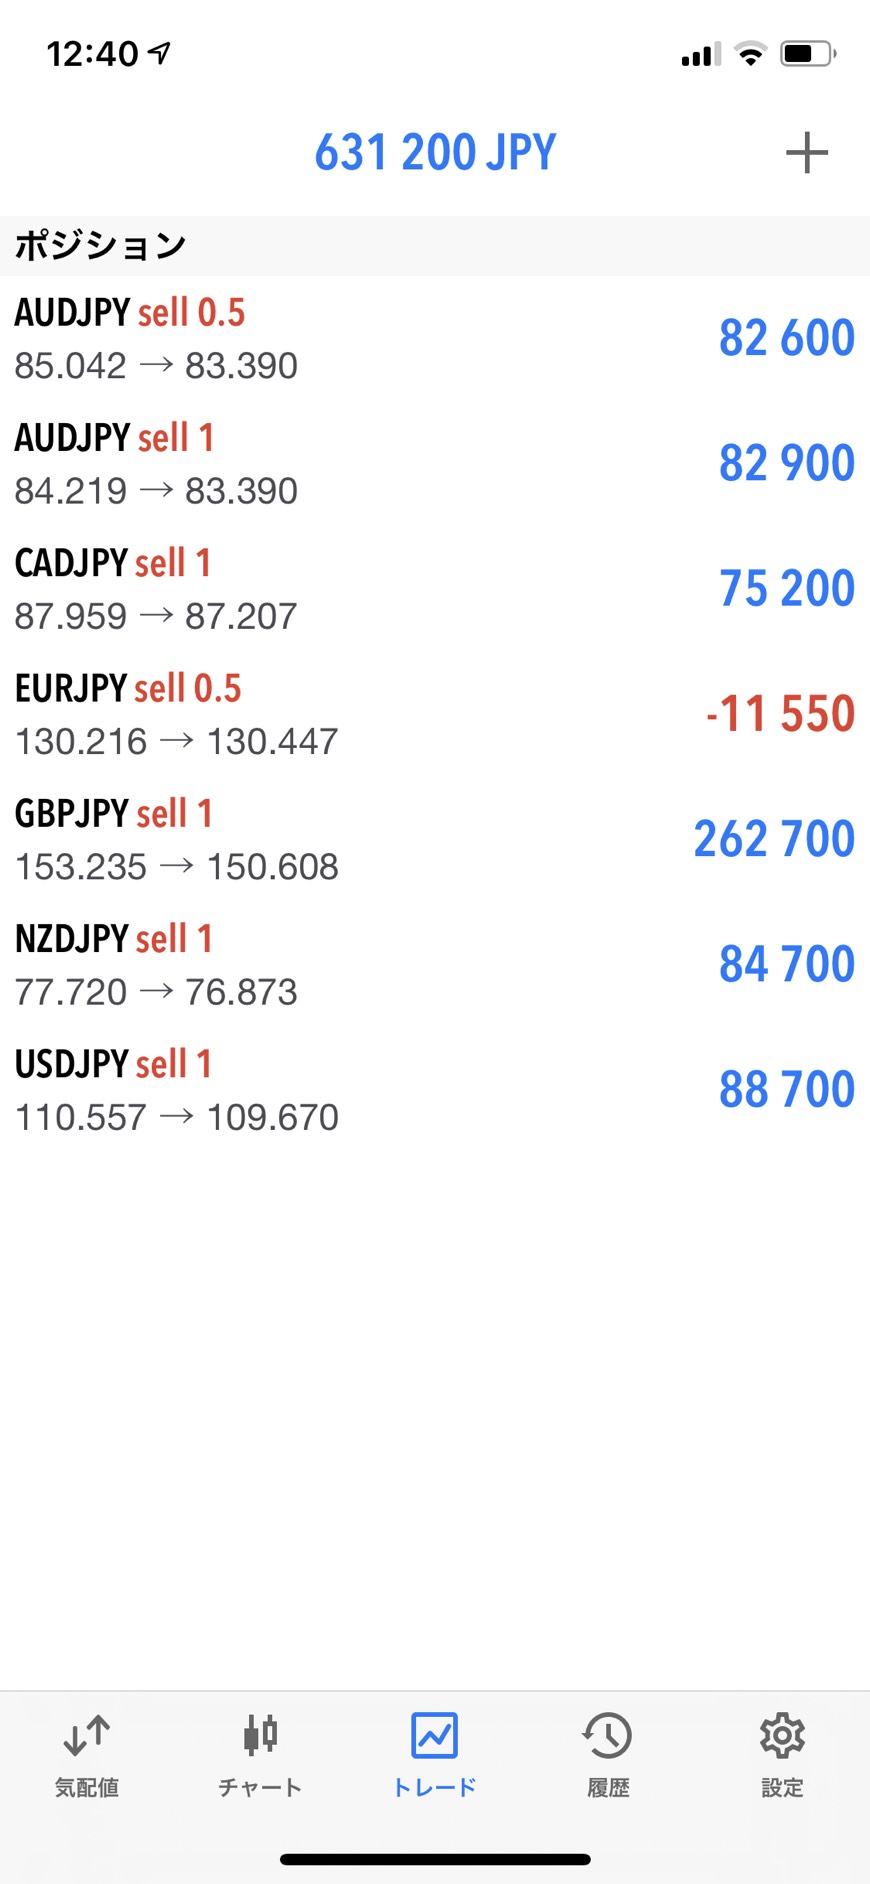Expand the AUDJPY sell 0.5 position

click(x=300, y=338)
